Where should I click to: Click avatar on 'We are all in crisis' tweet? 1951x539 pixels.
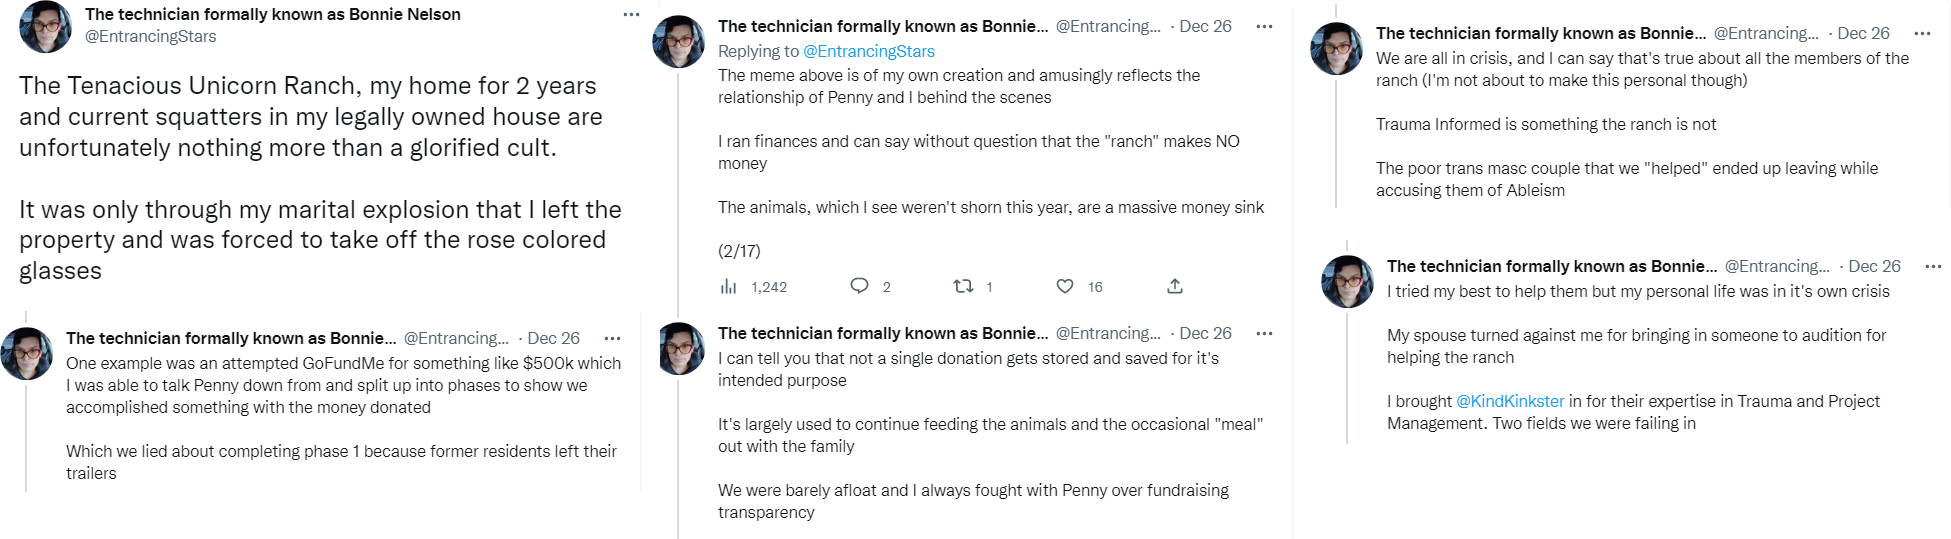click(x=1336, y=49)
